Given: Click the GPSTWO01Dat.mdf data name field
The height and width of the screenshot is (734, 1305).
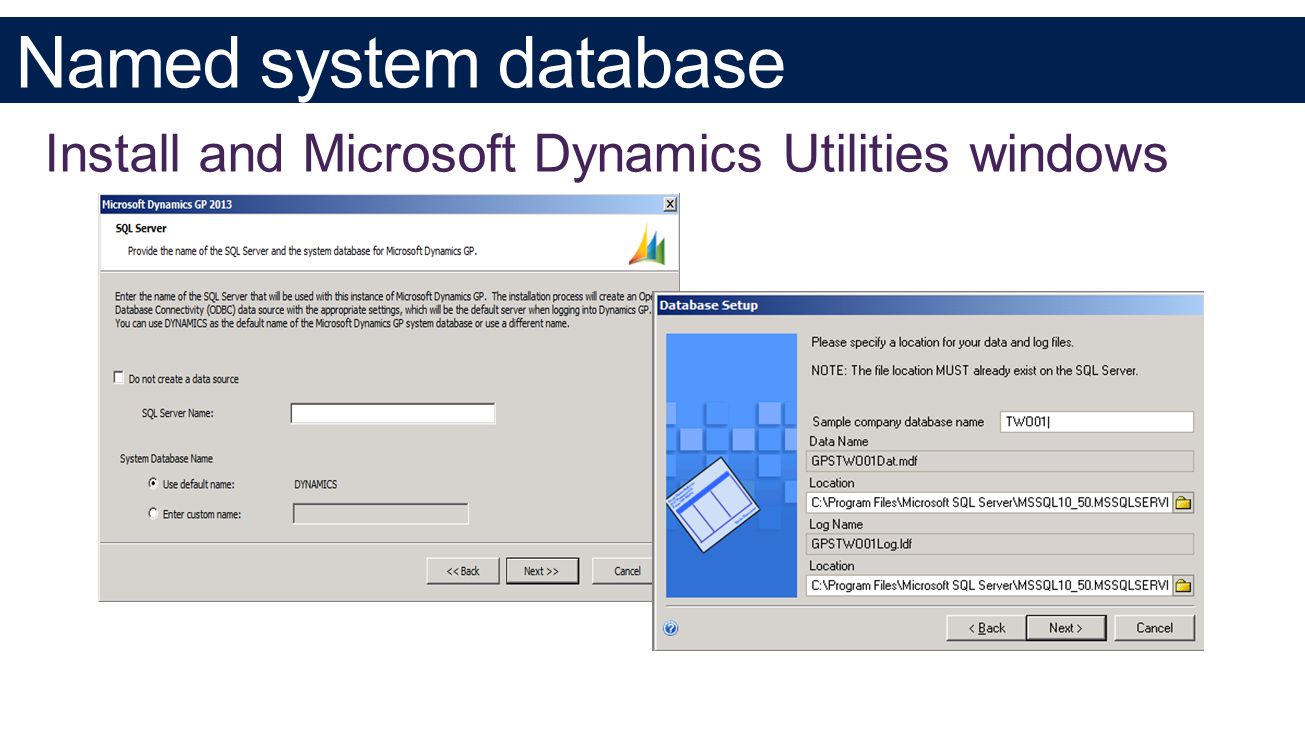Looking at the screenshot, I should tap(1000, 461).
